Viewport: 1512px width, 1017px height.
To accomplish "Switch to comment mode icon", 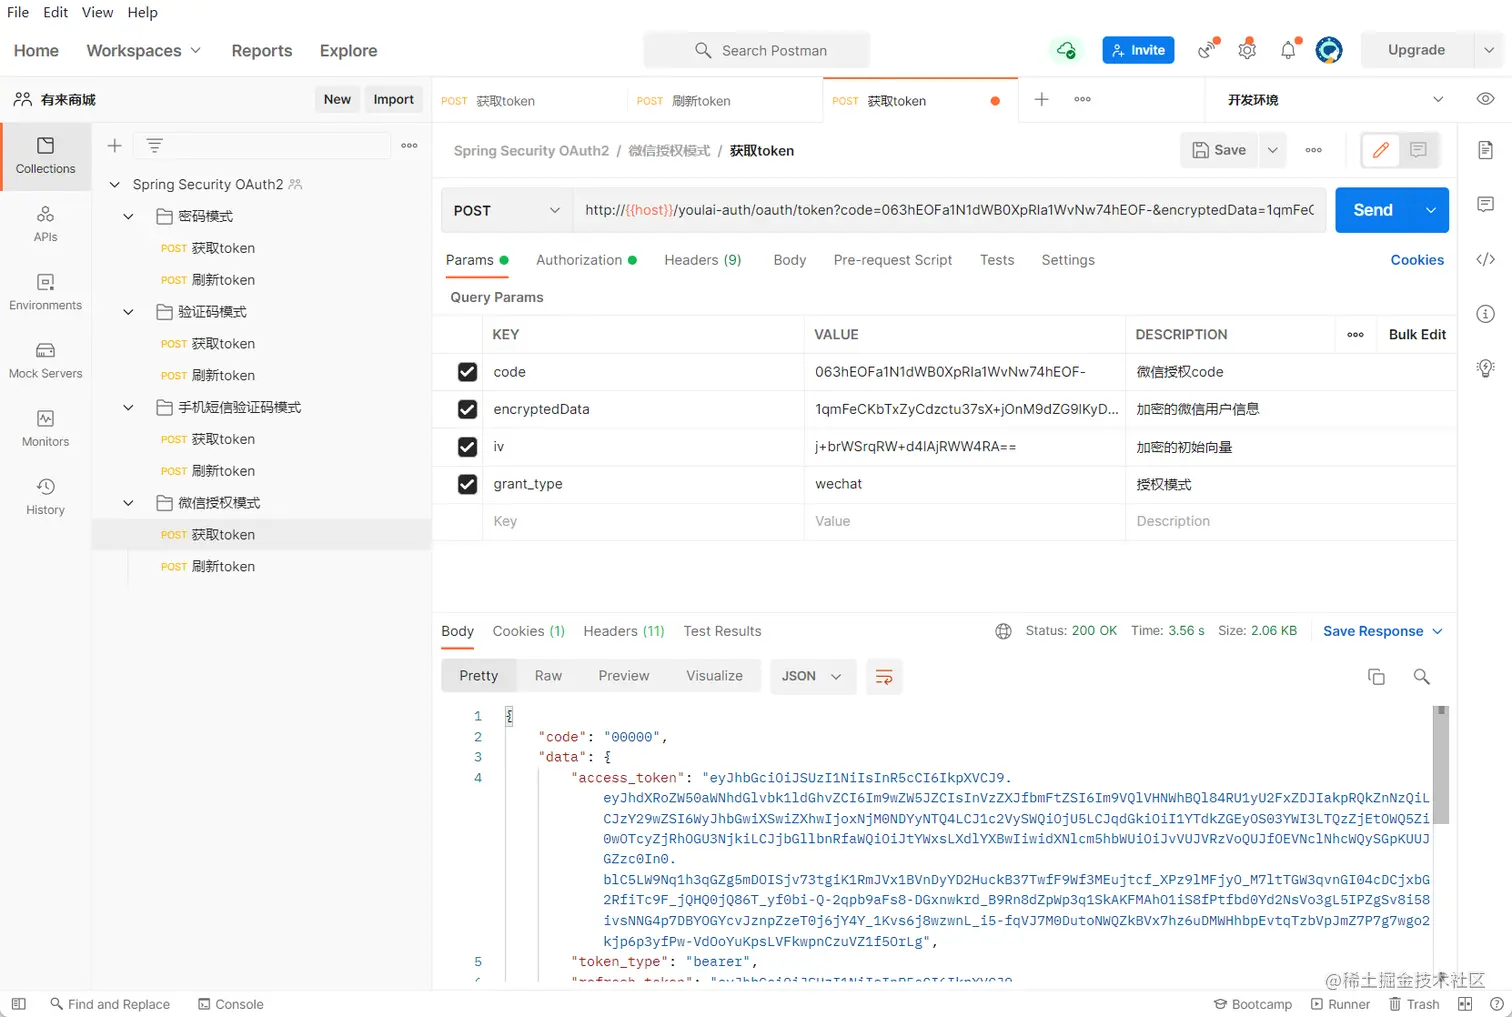I will point(1418,150).
